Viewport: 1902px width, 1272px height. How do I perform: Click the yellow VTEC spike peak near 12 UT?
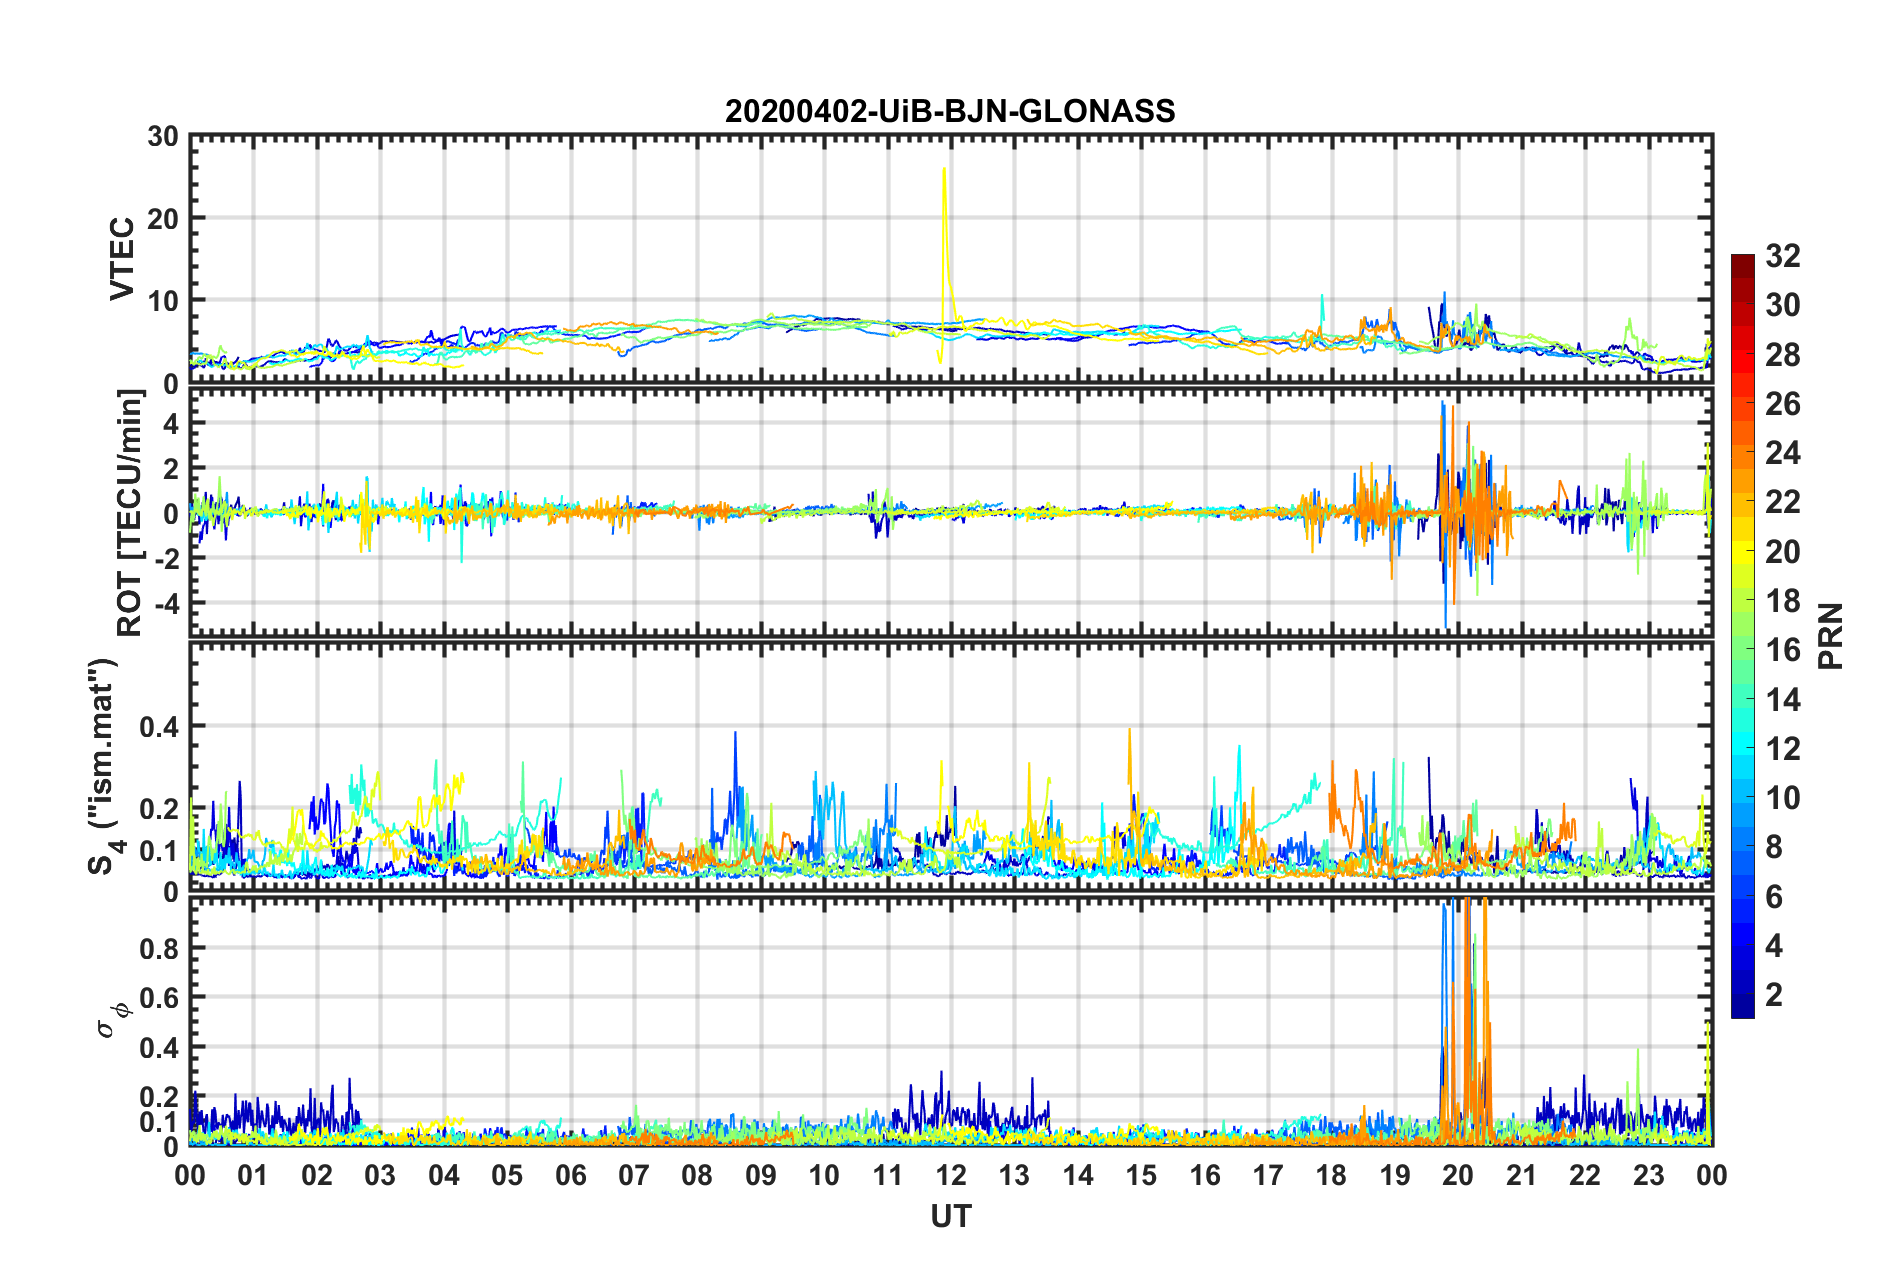(944, 170)
